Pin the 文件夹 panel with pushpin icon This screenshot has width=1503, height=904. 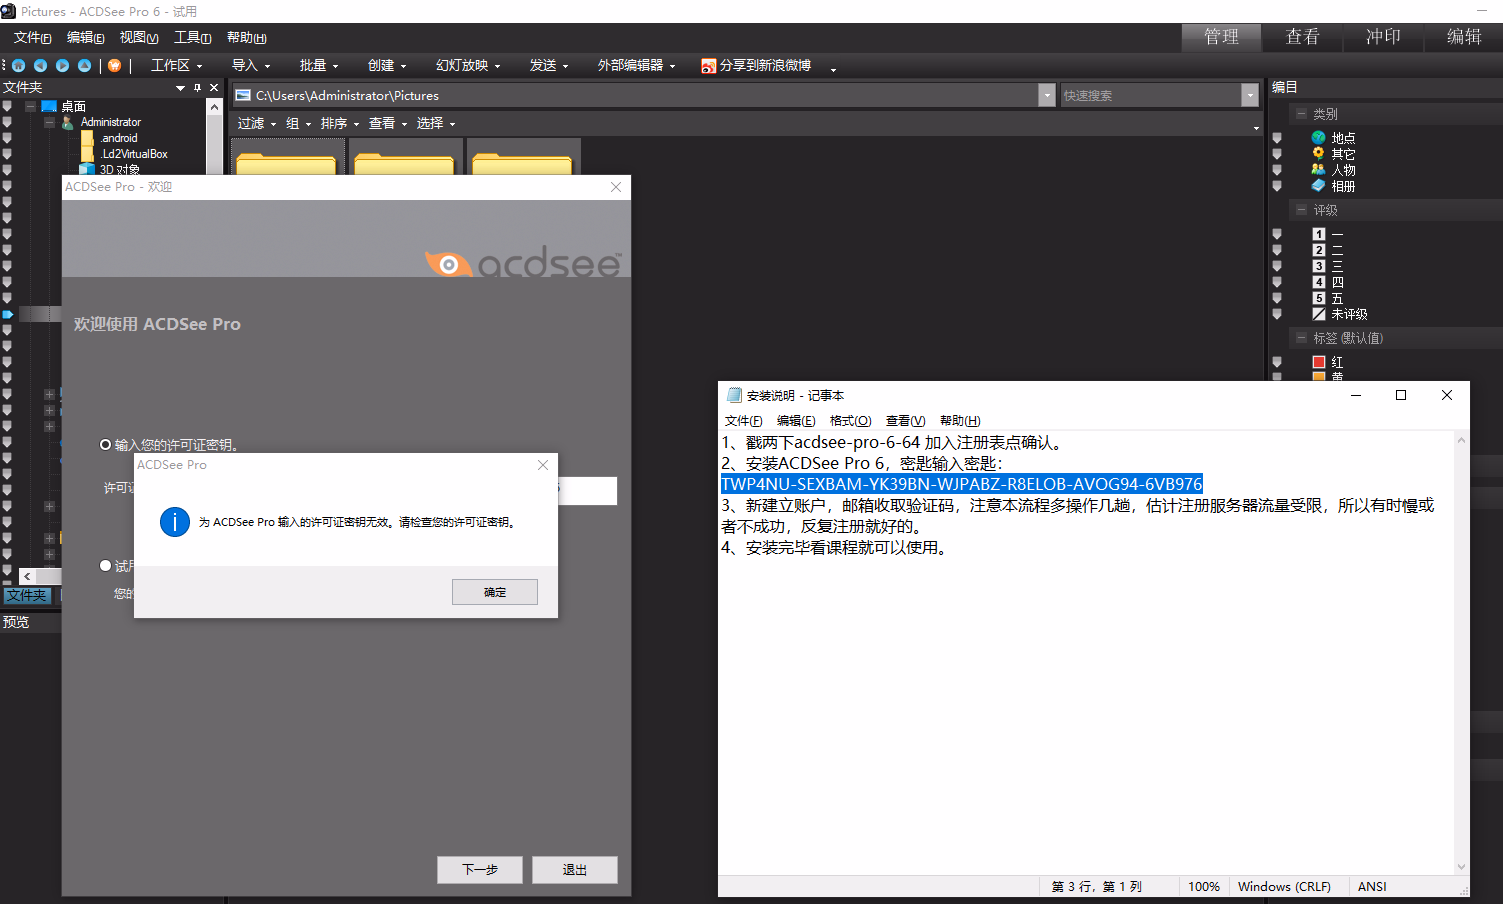point(198,88)
